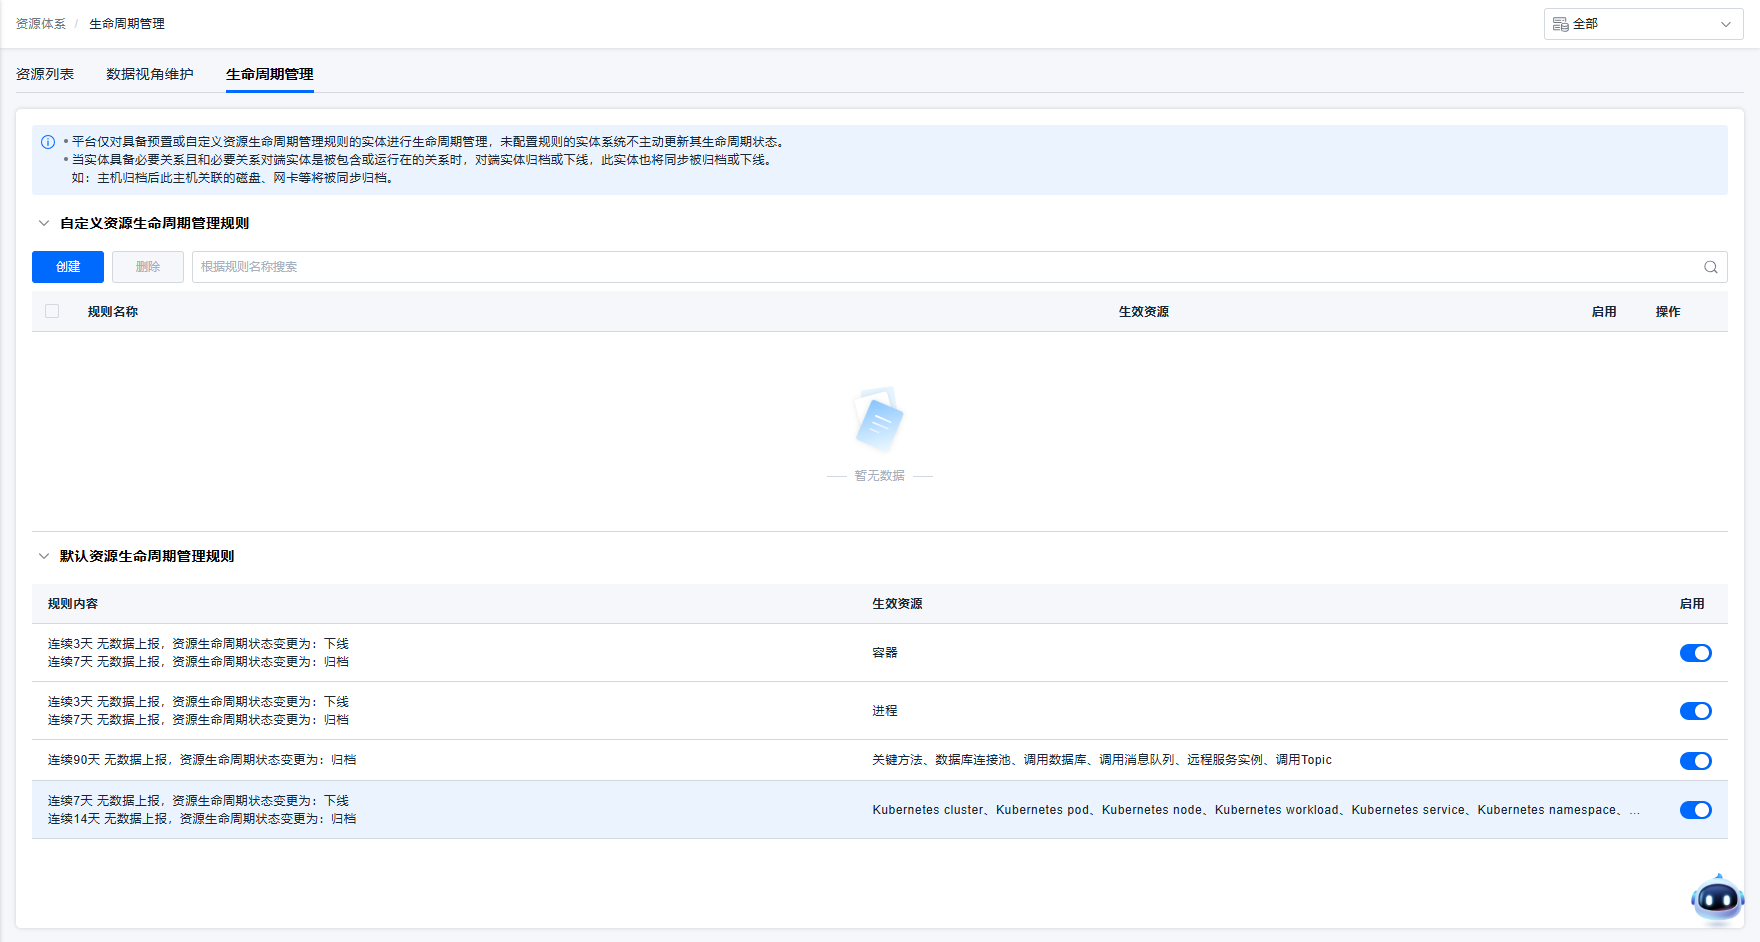Collapse the 默认资源生命周期管理规则 section
The image size is (1760, 942).
click(x=44, y=556)
